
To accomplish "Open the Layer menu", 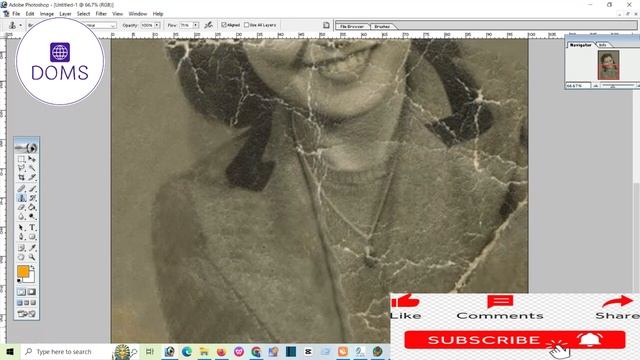I will [65, 14].
